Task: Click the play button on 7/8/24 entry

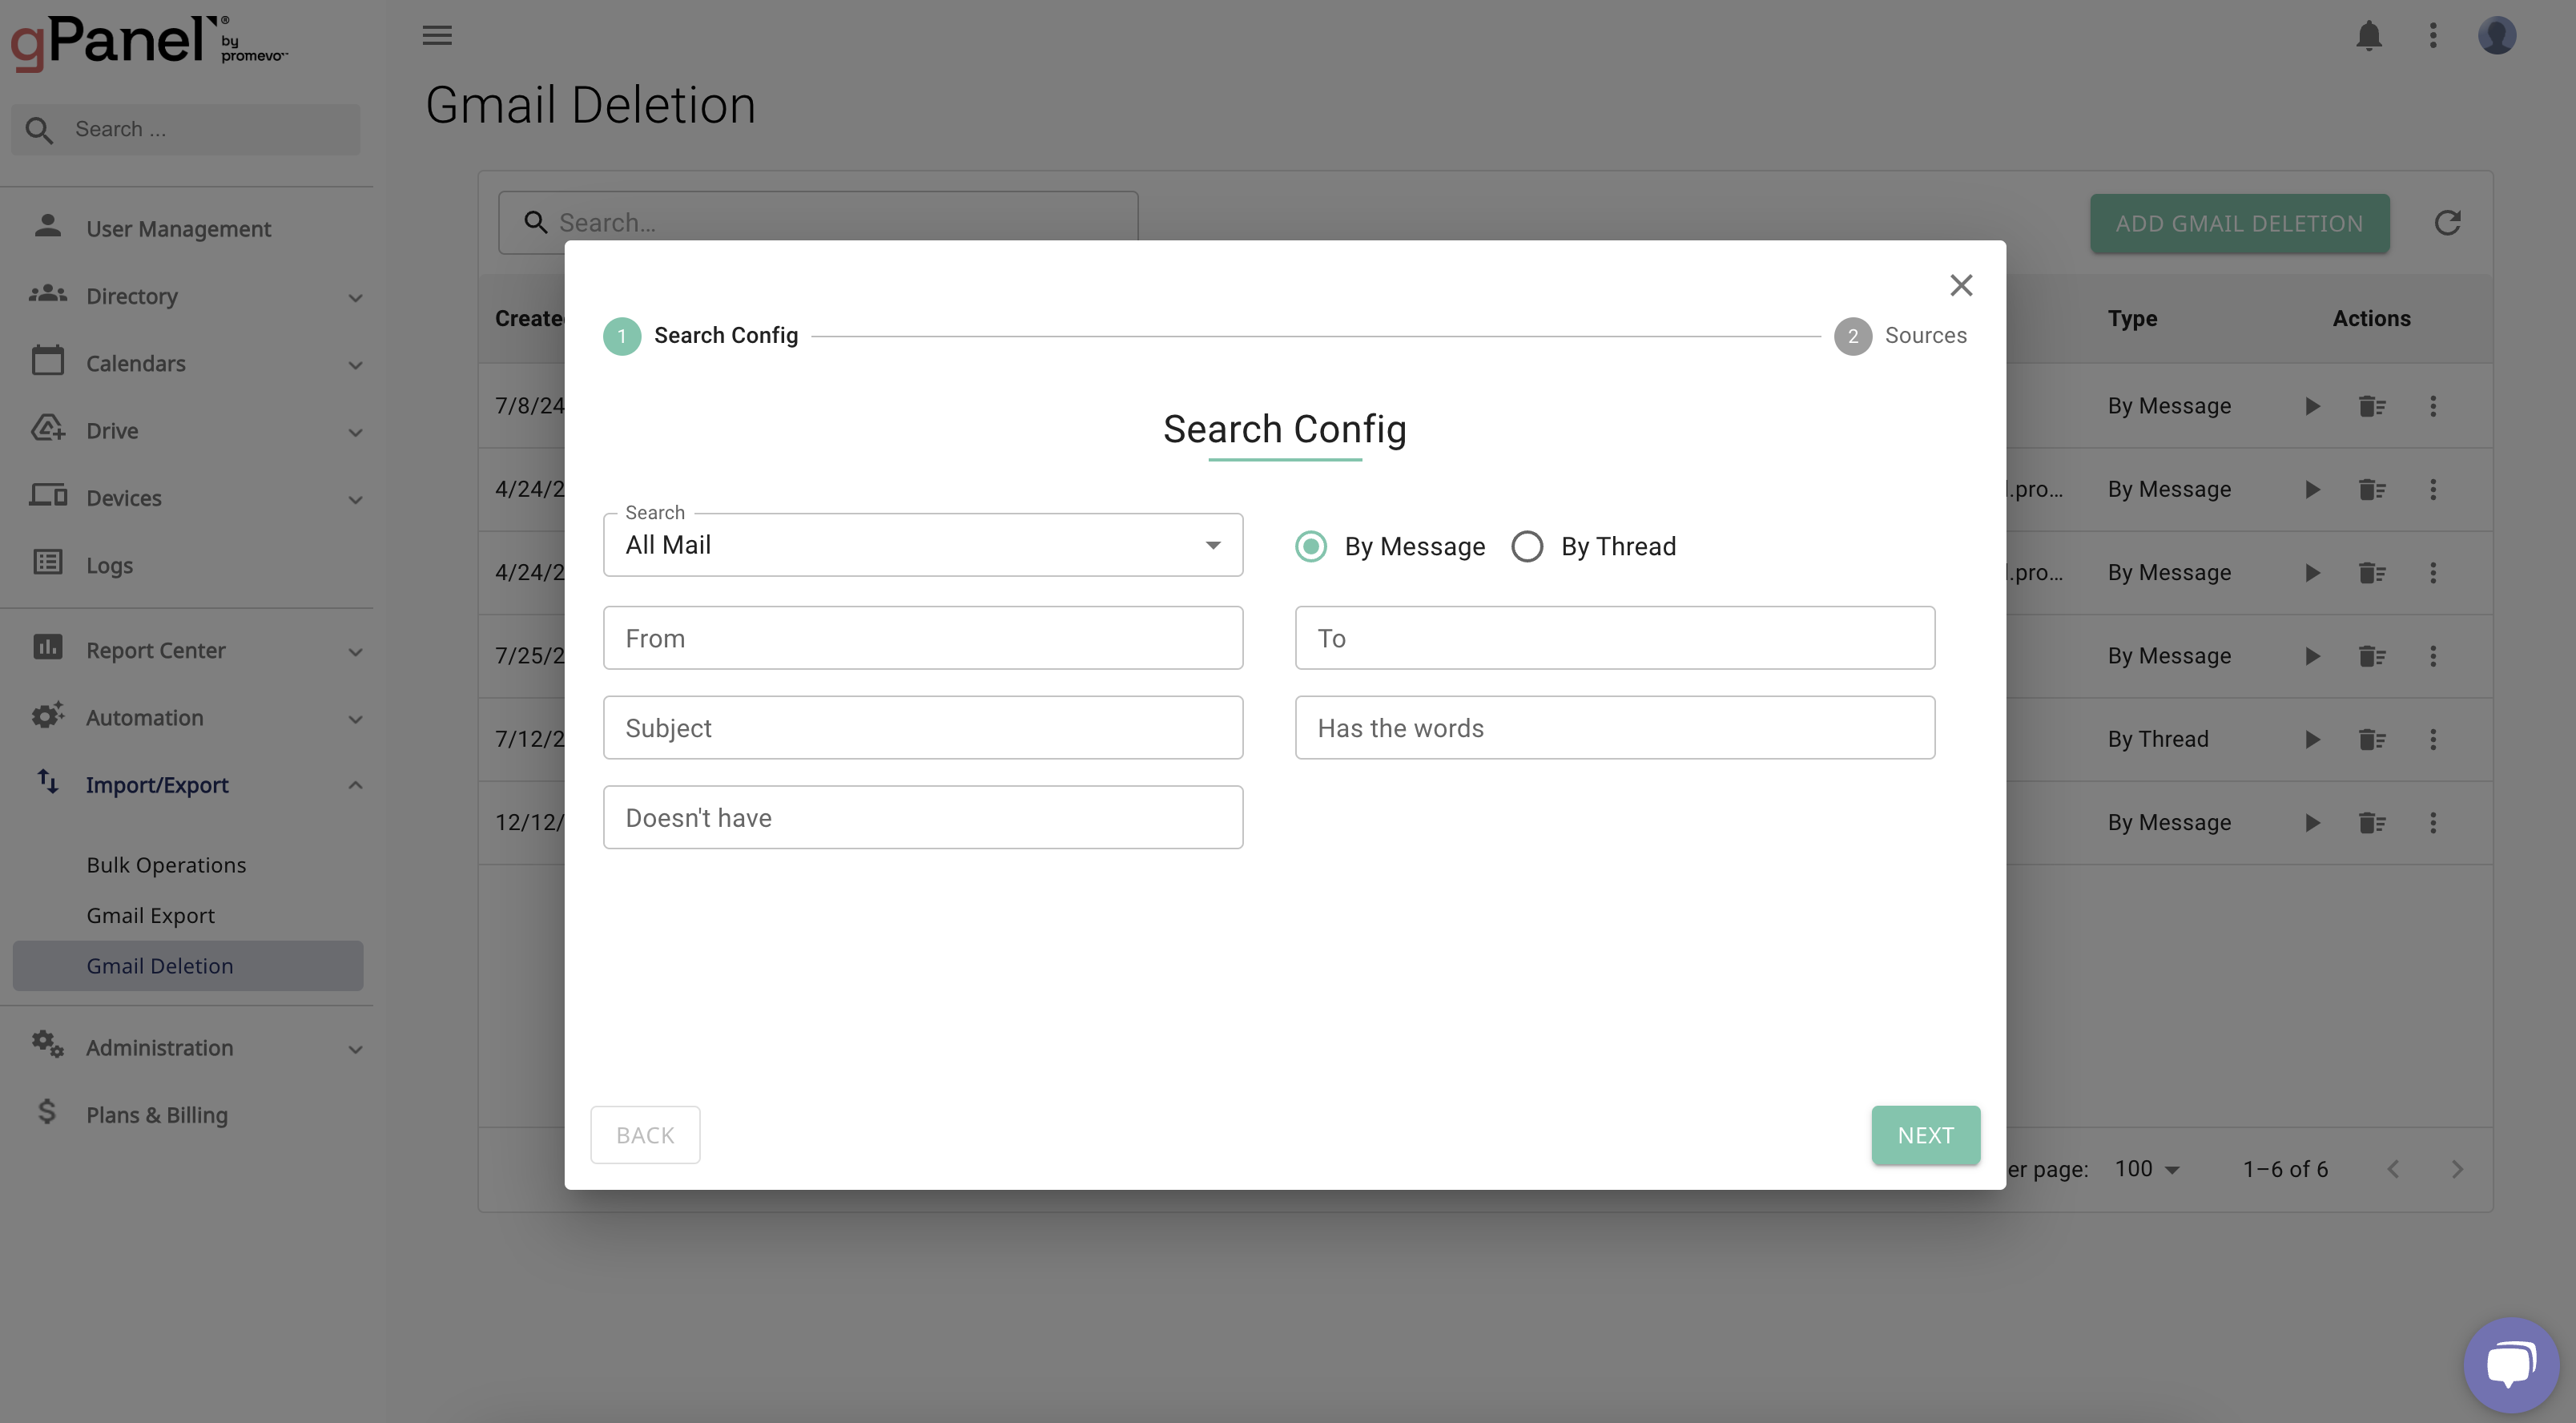Action: point(2312,405)
